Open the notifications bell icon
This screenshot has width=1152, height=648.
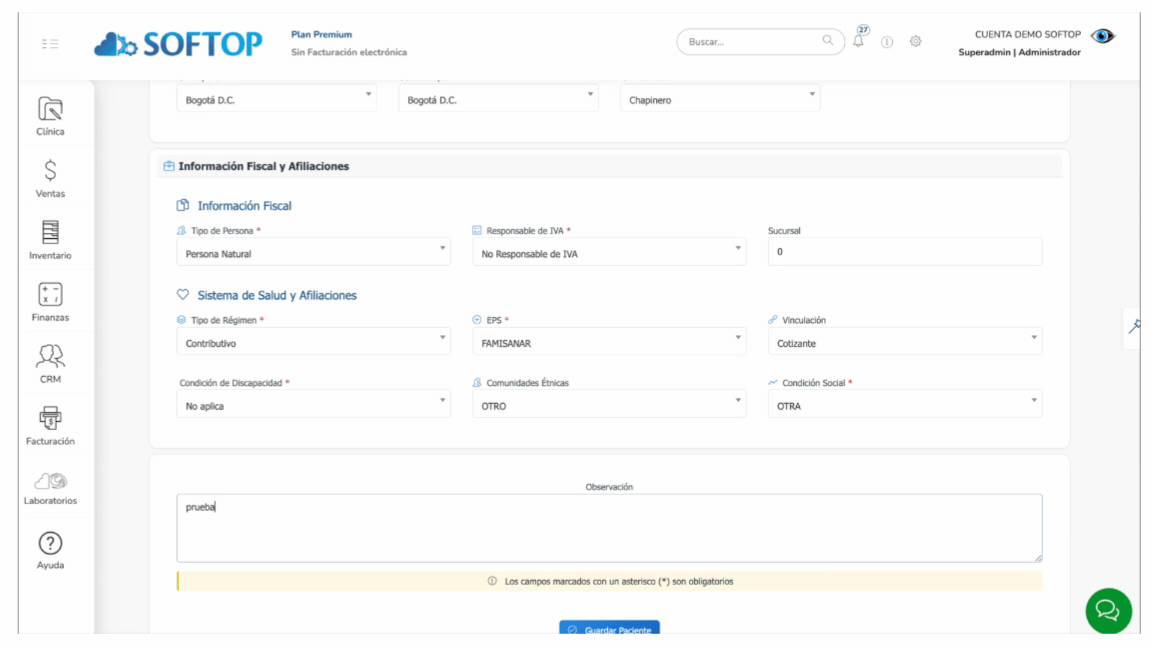pos(858,41)
